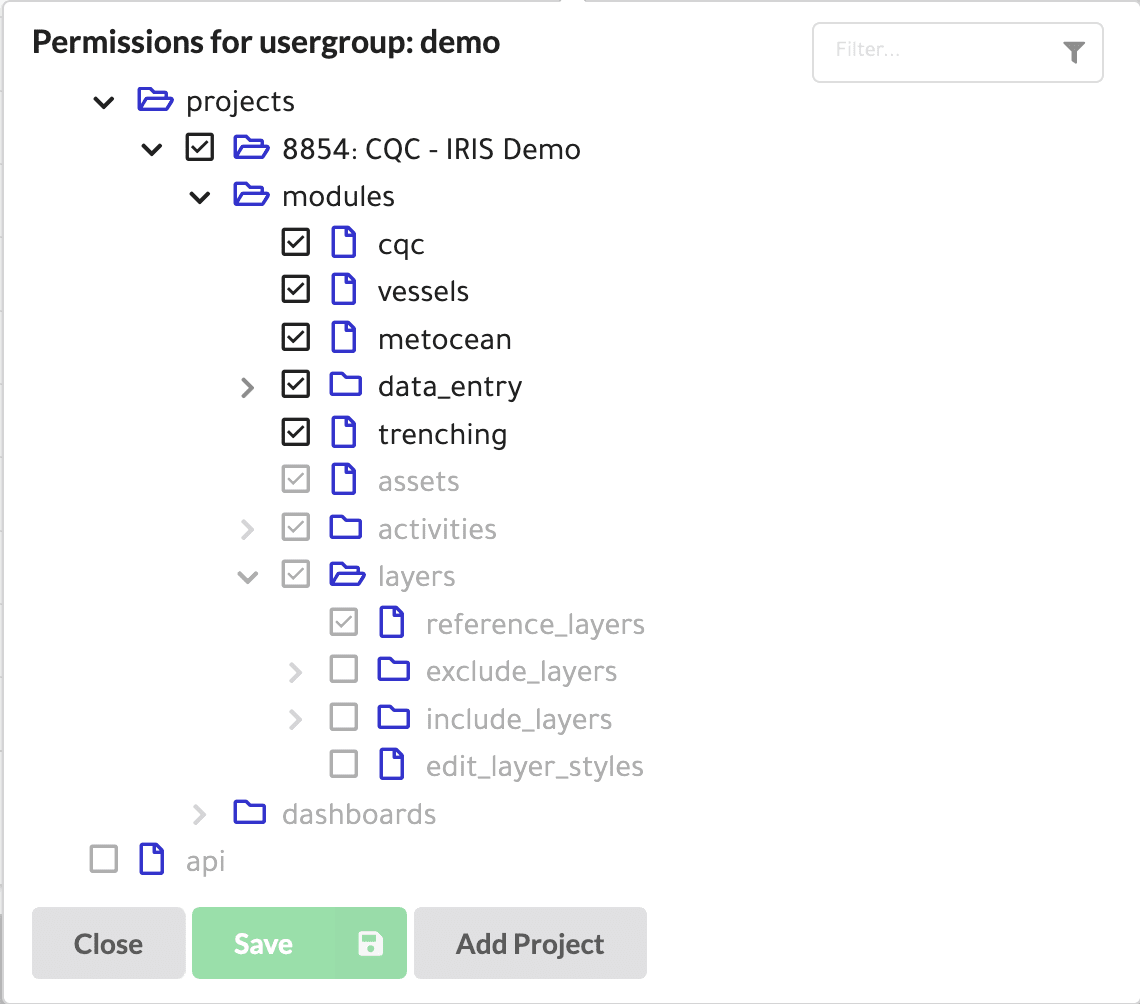1140x1004 pixels.
Task: Click the file icon next to edit_layer_styles
Action: coord(392,764)
